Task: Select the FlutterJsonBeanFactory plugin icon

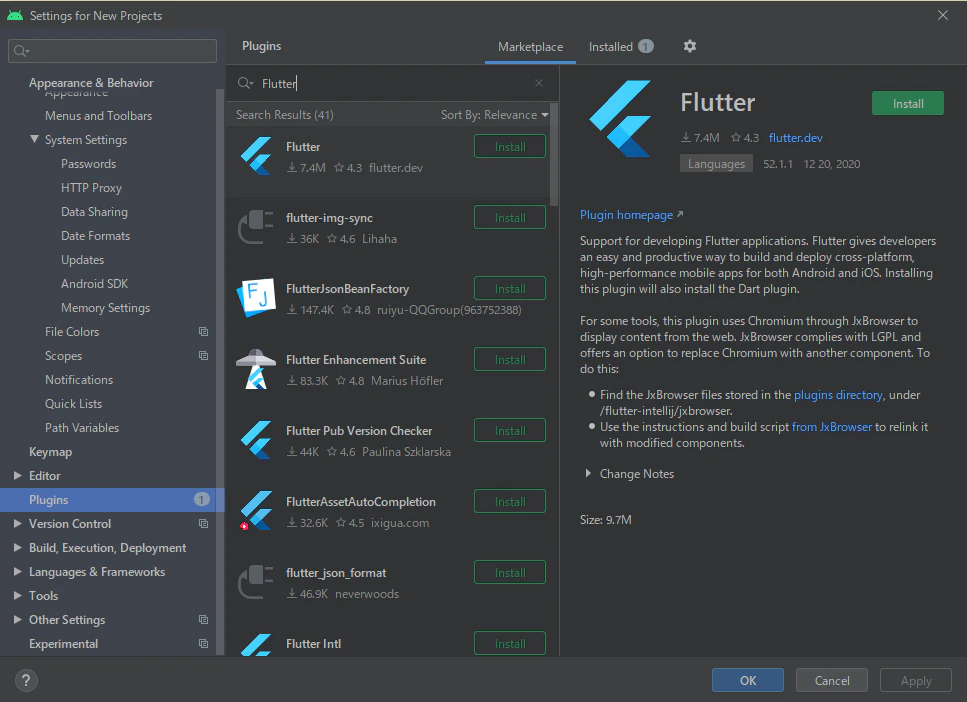Action: coord(256,297)
